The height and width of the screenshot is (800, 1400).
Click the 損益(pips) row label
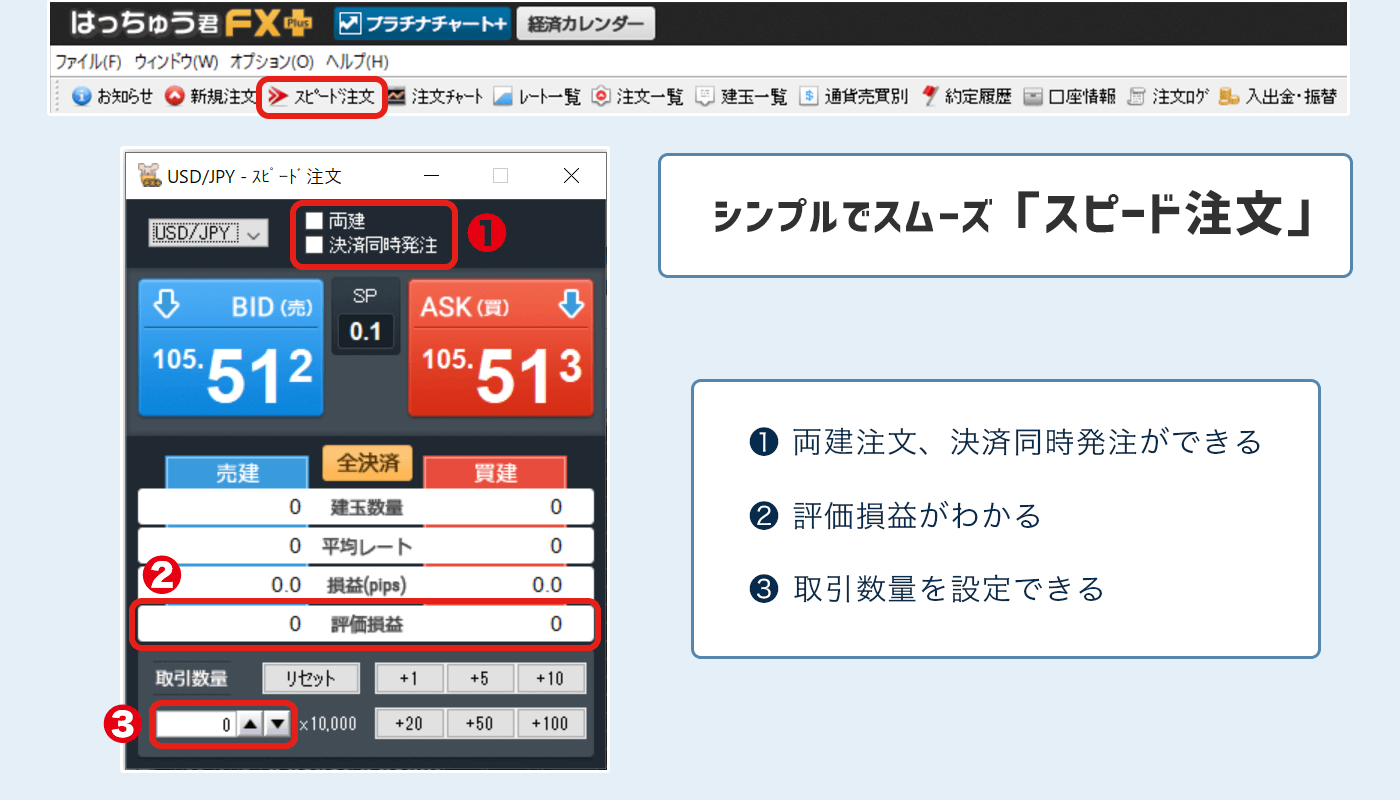366,586
